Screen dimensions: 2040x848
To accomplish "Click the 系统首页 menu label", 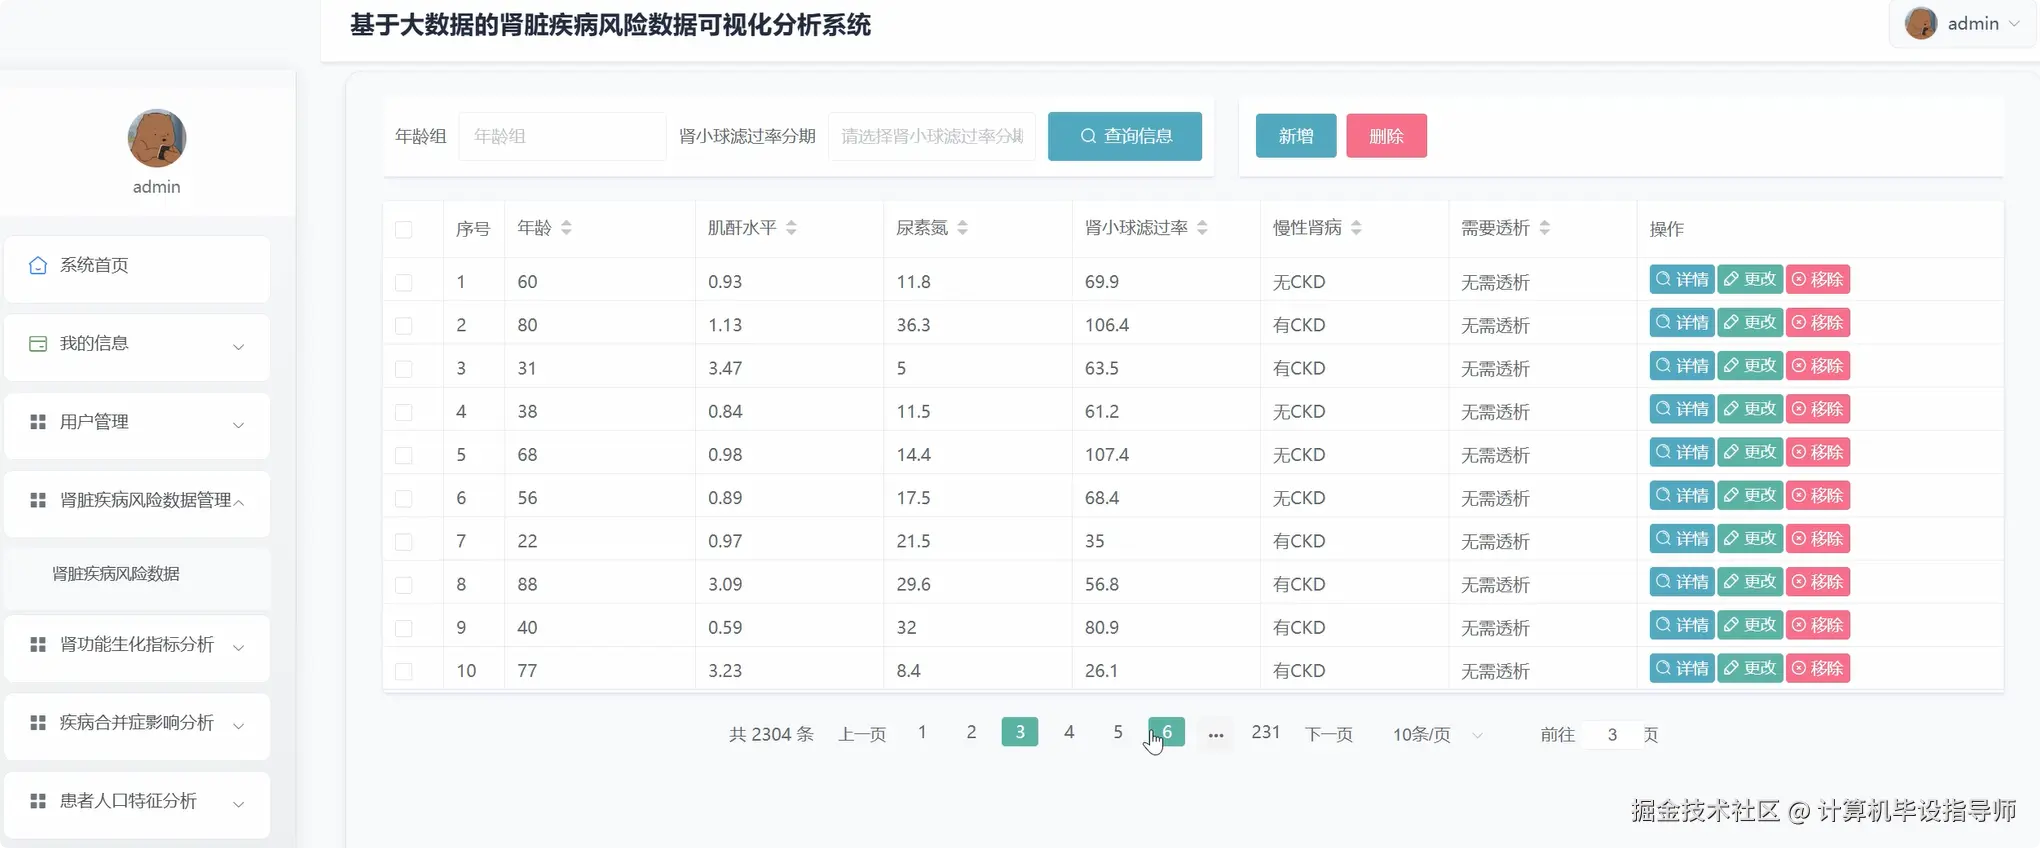I will point(94,265).
